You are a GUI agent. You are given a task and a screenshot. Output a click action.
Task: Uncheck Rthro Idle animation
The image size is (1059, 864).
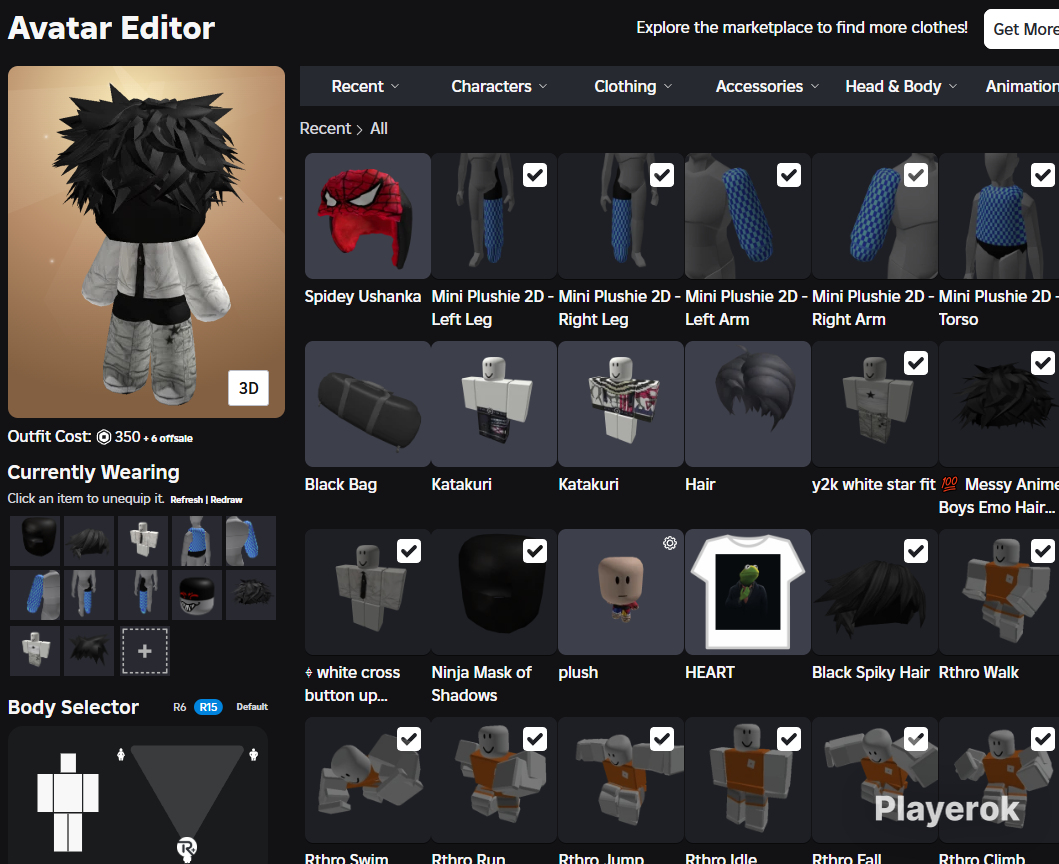click(789, 739)
